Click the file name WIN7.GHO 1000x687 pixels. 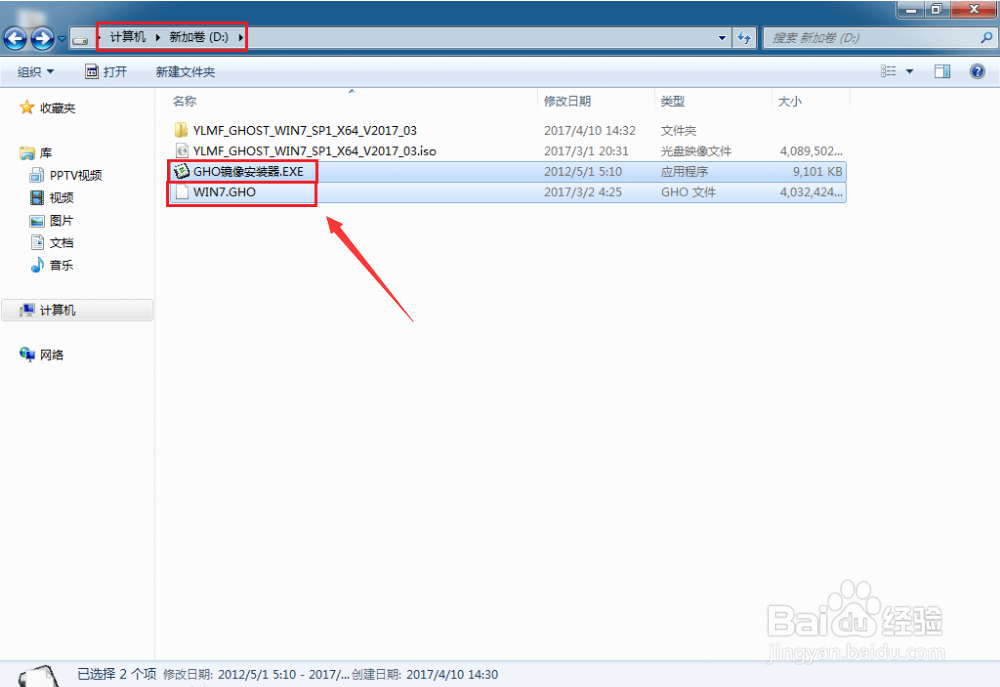[x=224, y=191]
